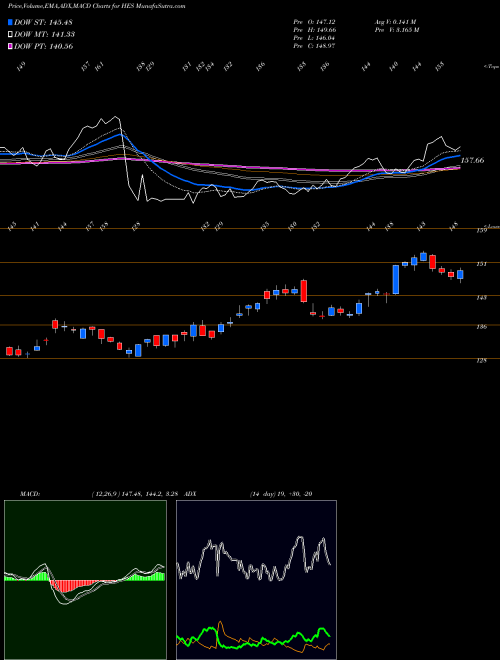Viewport: 500px width, 660px height.
Task: Click the blue DOW ST legend swatch
Action: pos(10,22)
